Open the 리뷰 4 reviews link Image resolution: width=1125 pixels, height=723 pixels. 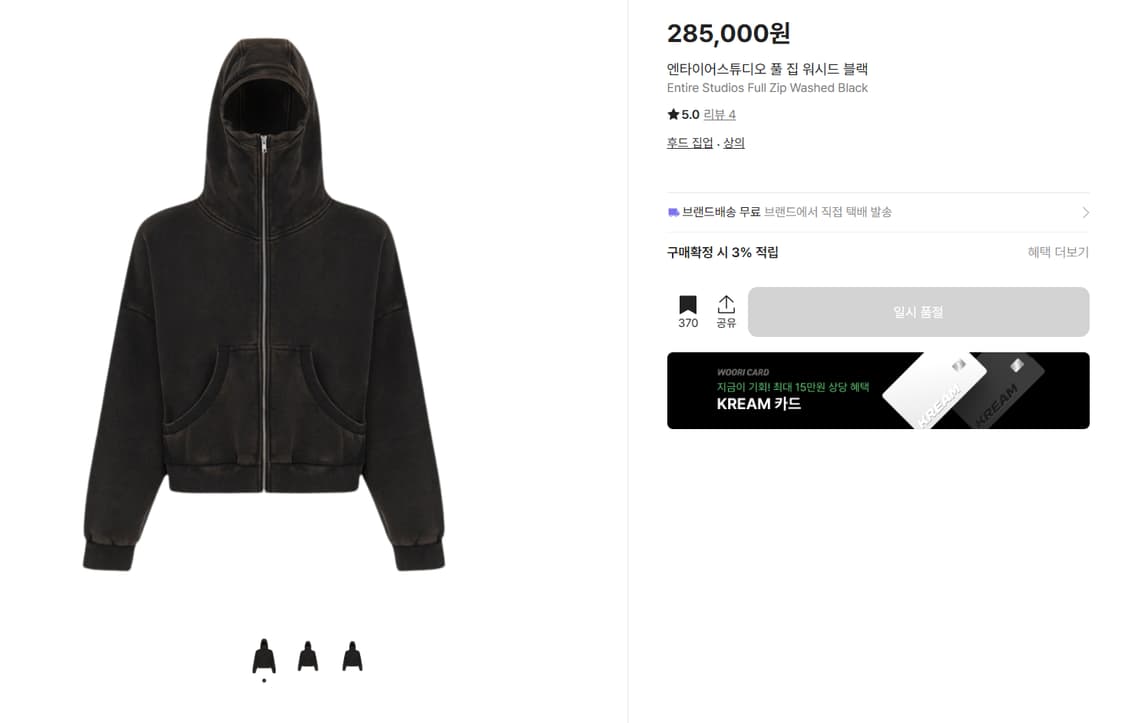coord(719,115)
